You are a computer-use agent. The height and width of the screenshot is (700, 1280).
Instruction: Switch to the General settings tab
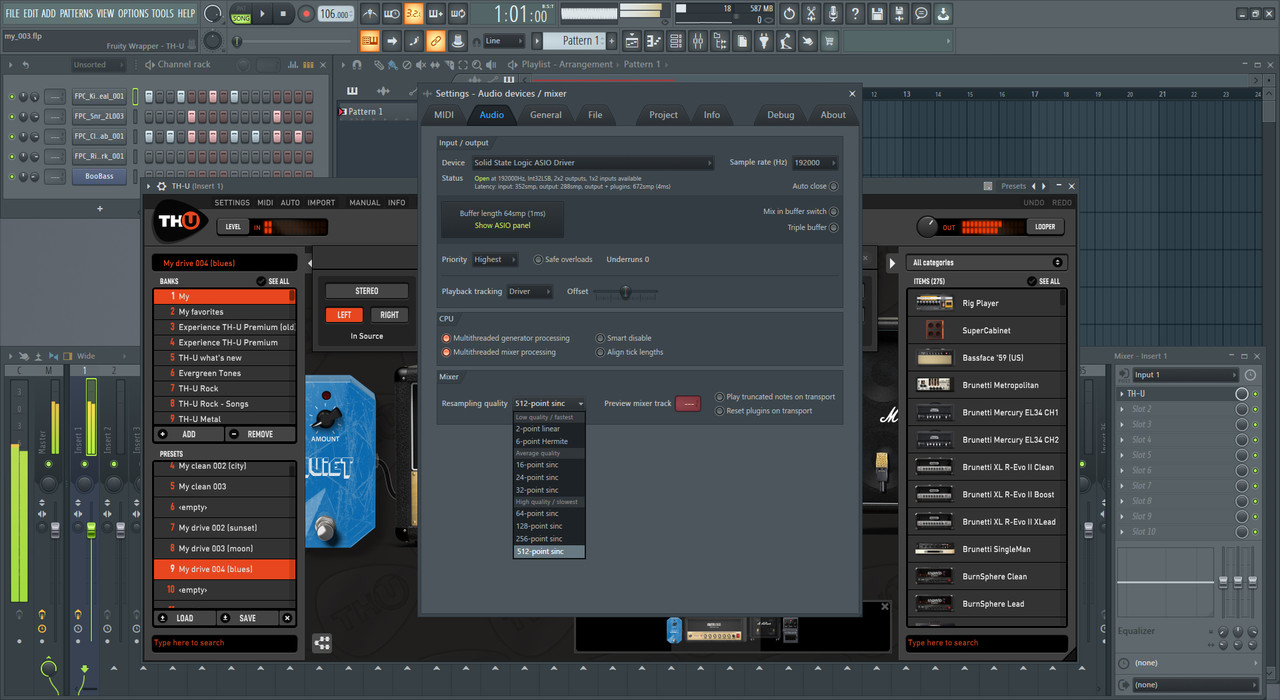(546, 115)
